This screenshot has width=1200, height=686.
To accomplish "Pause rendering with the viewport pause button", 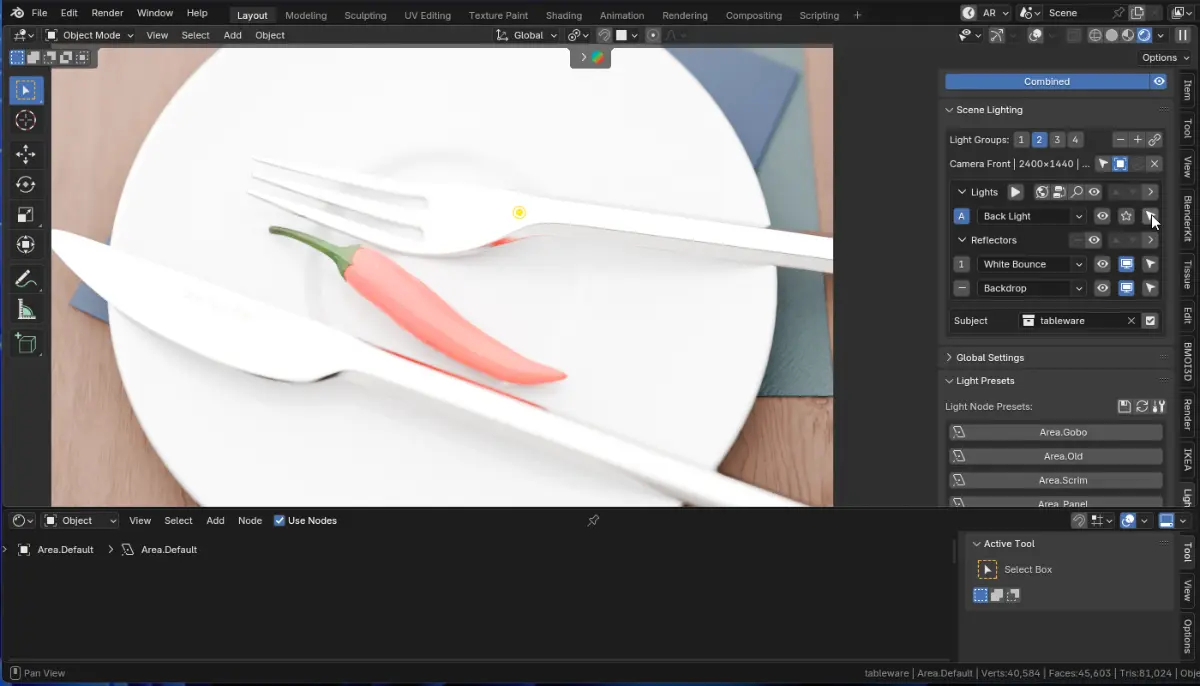I will pos(1182,35).
